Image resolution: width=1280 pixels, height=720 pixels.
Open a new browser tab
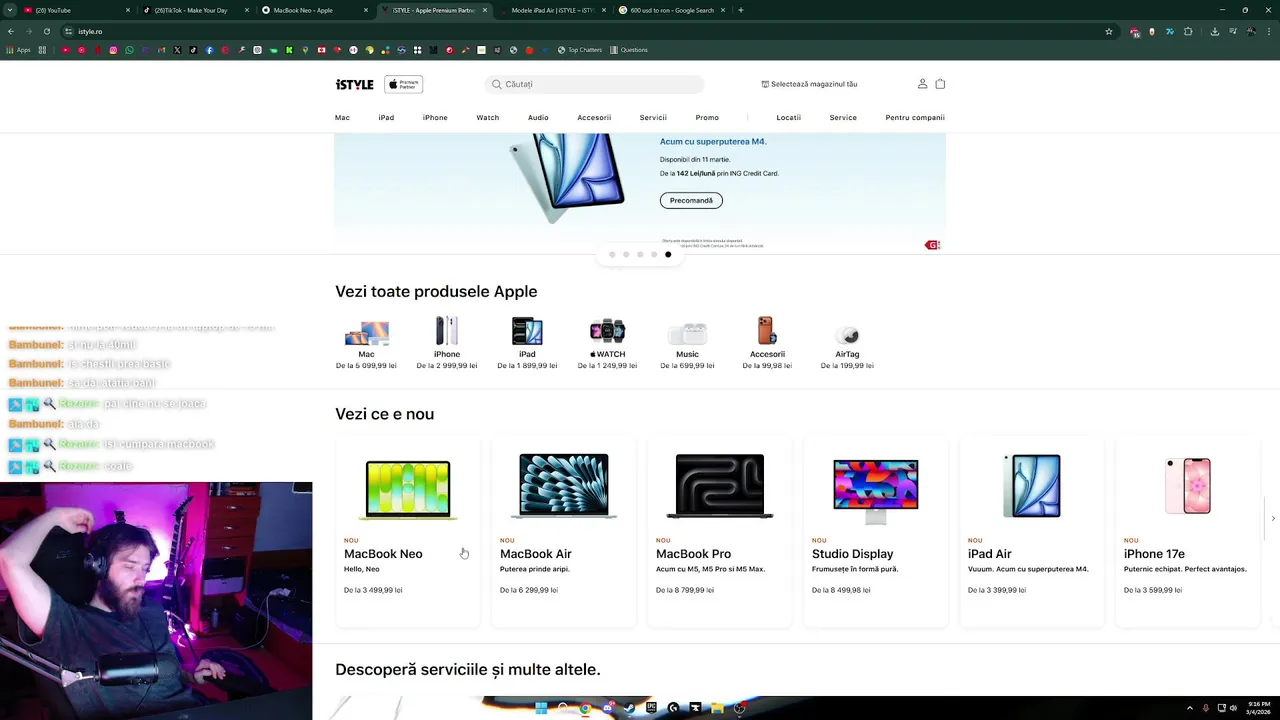740,10
